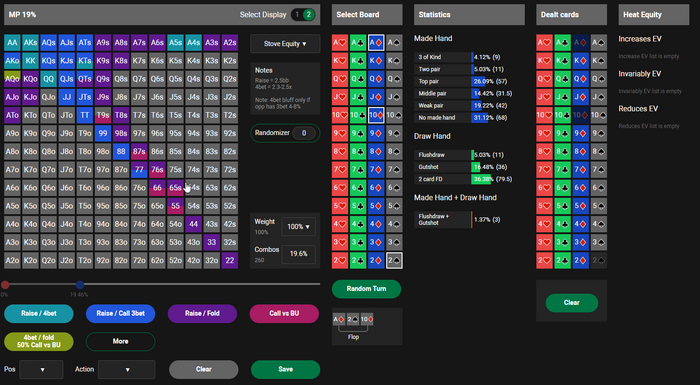Toggle AA hand in range grid

12,42
